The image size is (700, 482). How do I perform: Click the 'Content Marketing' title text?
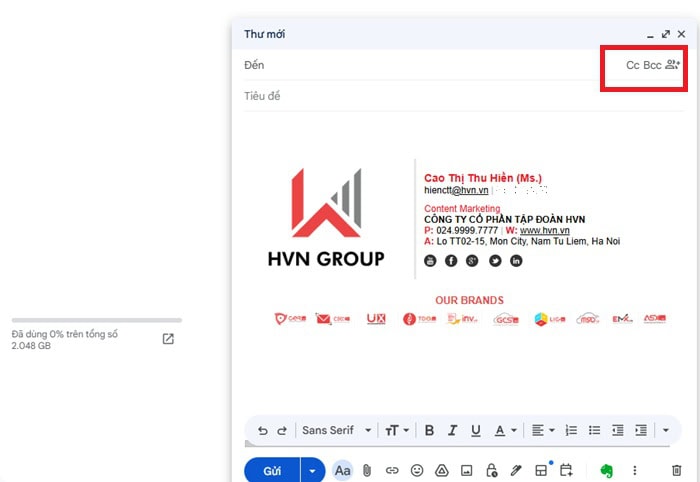(x=462, y=208)
